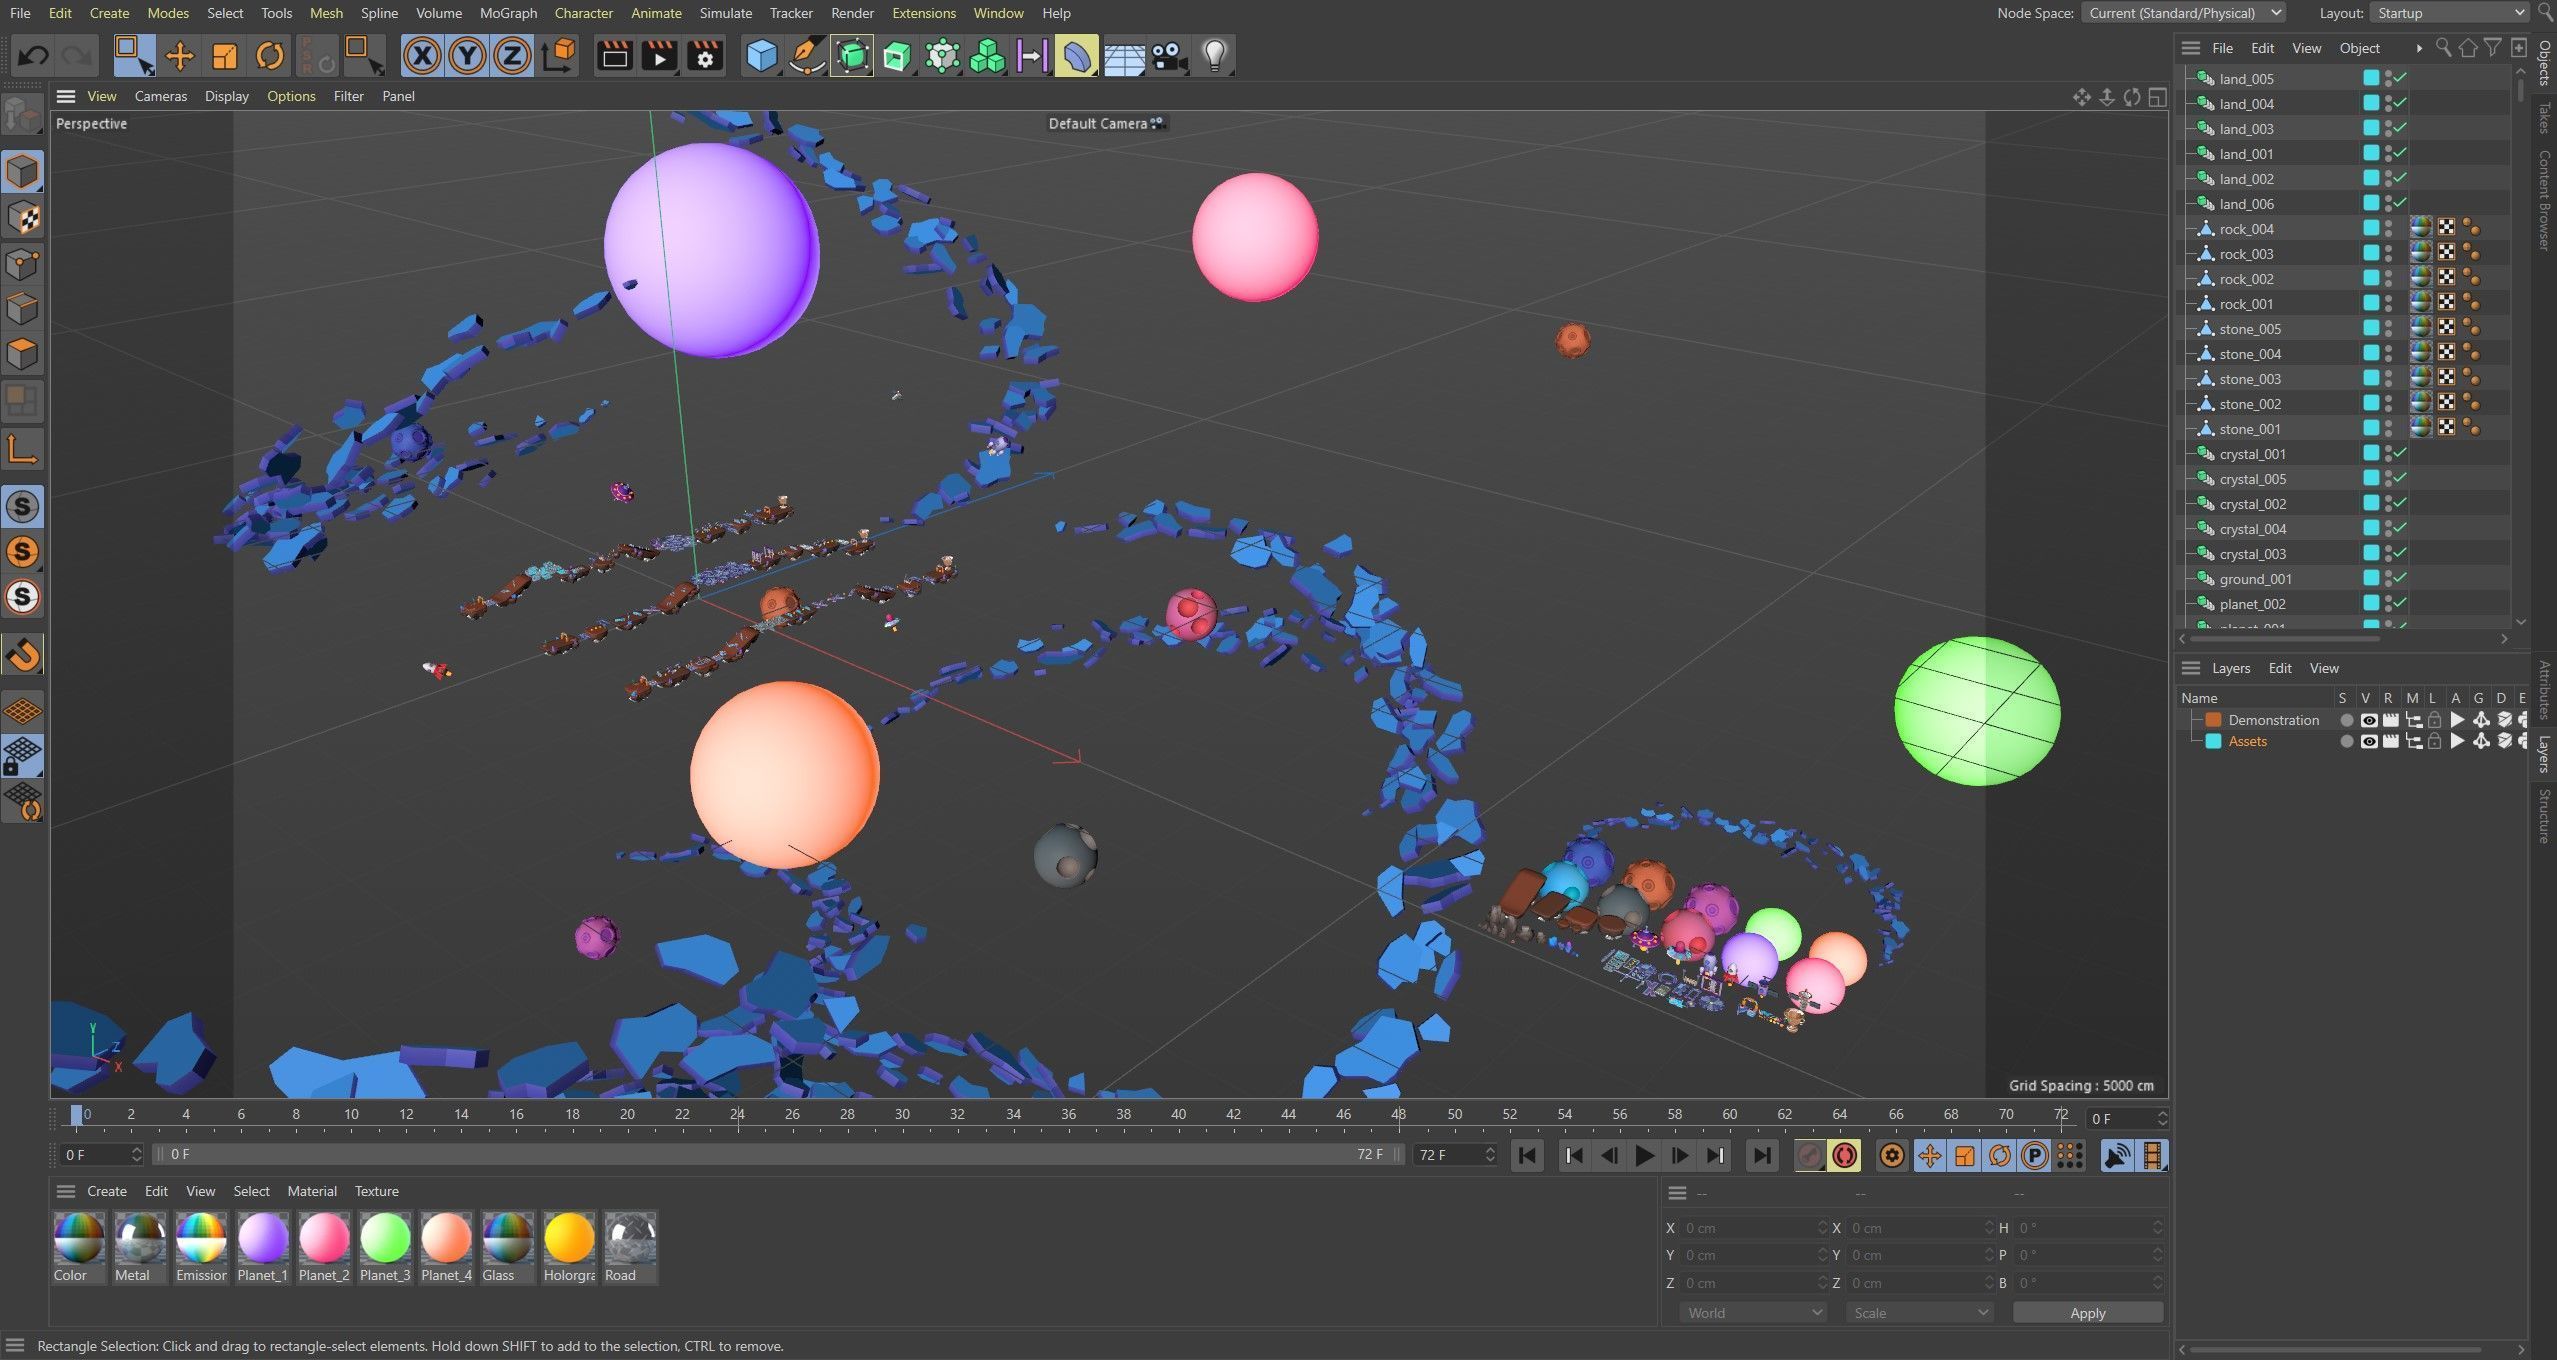Select the Rotate tool in toolbar
The image size is (2557, 1360).
coord(269,56)
